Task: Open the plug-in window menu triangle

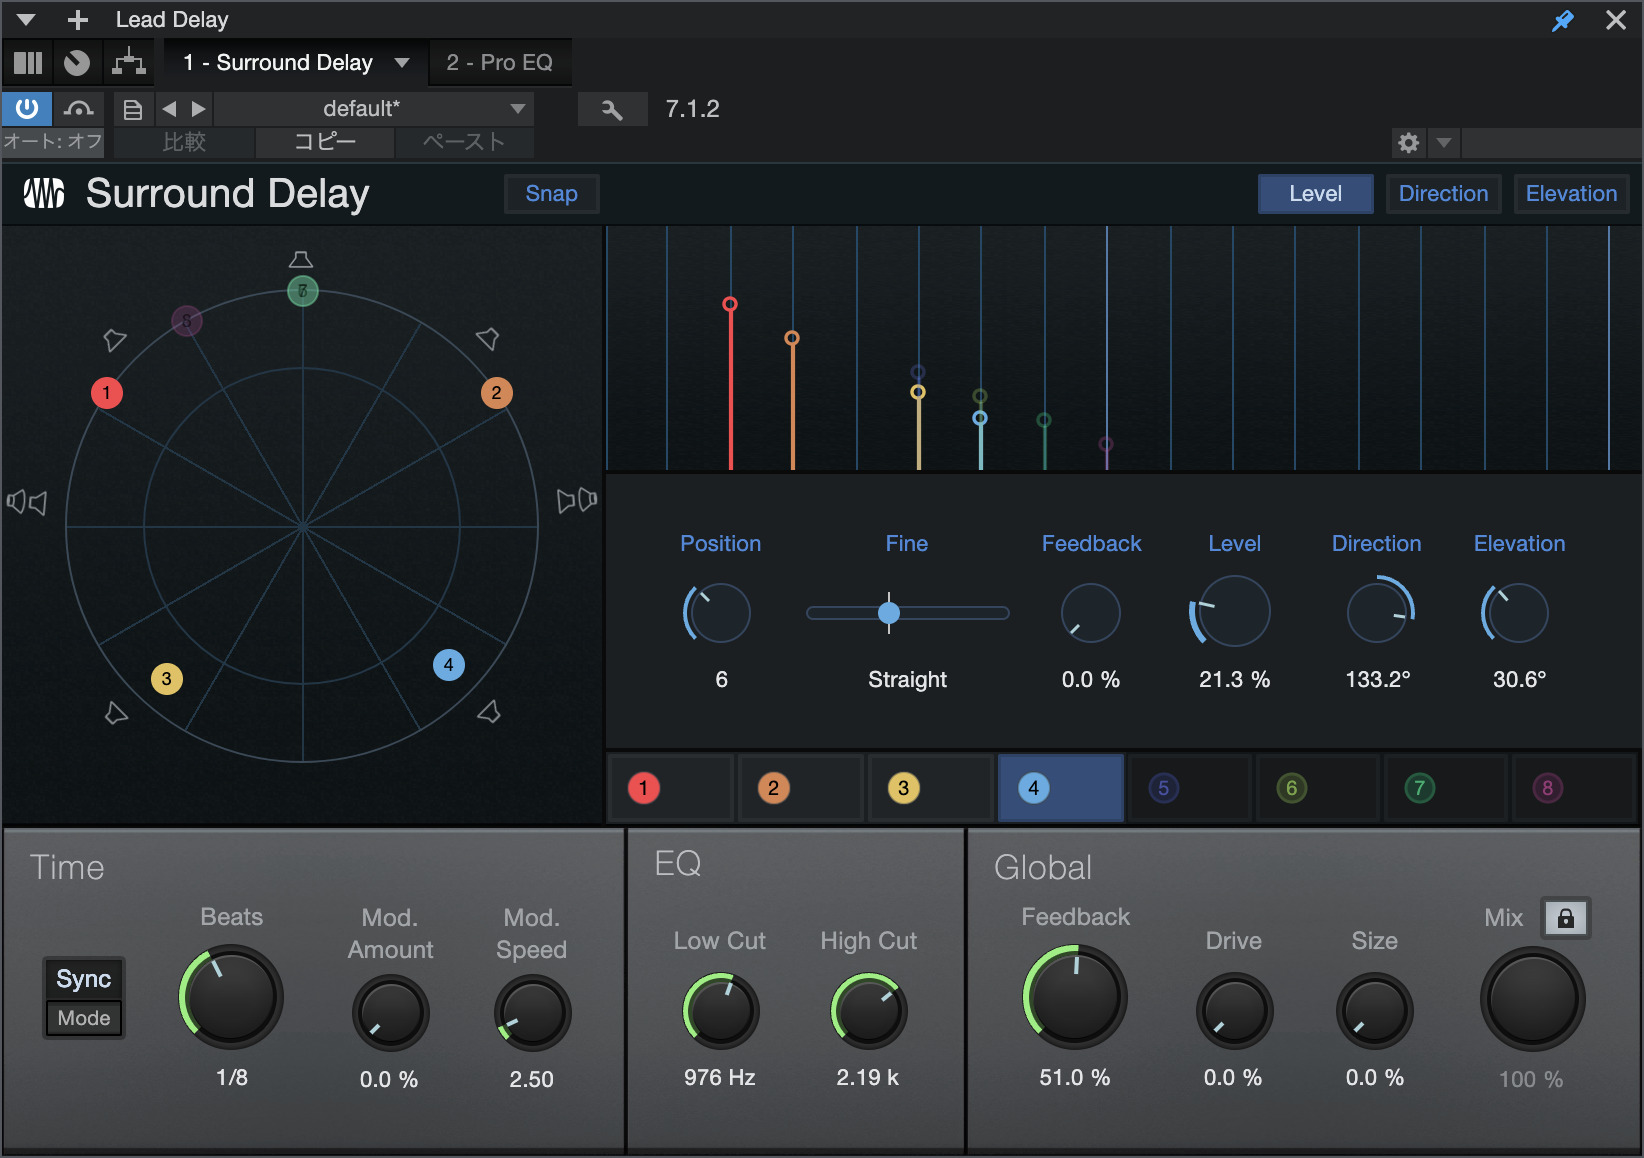Action: [26, 19]
